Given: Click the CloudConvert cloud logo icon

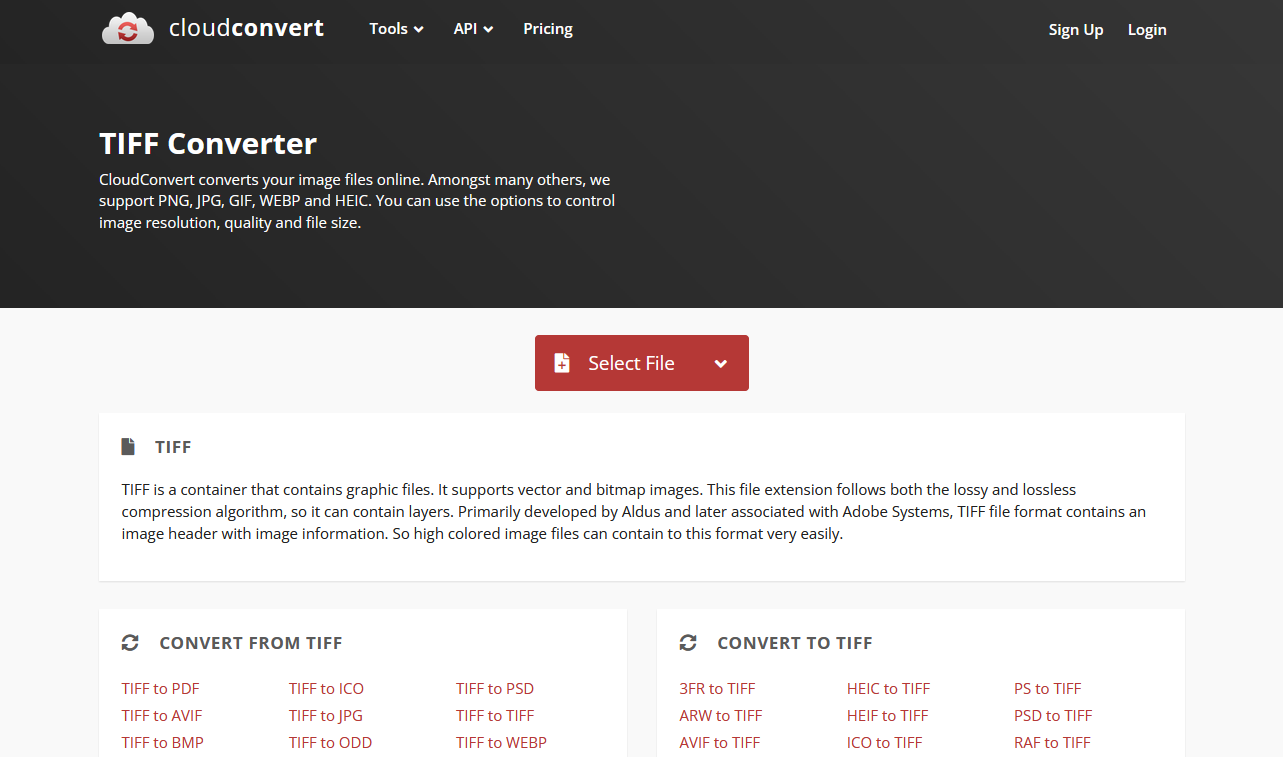Looking at the screenshot, I should (x=127, y=29).
